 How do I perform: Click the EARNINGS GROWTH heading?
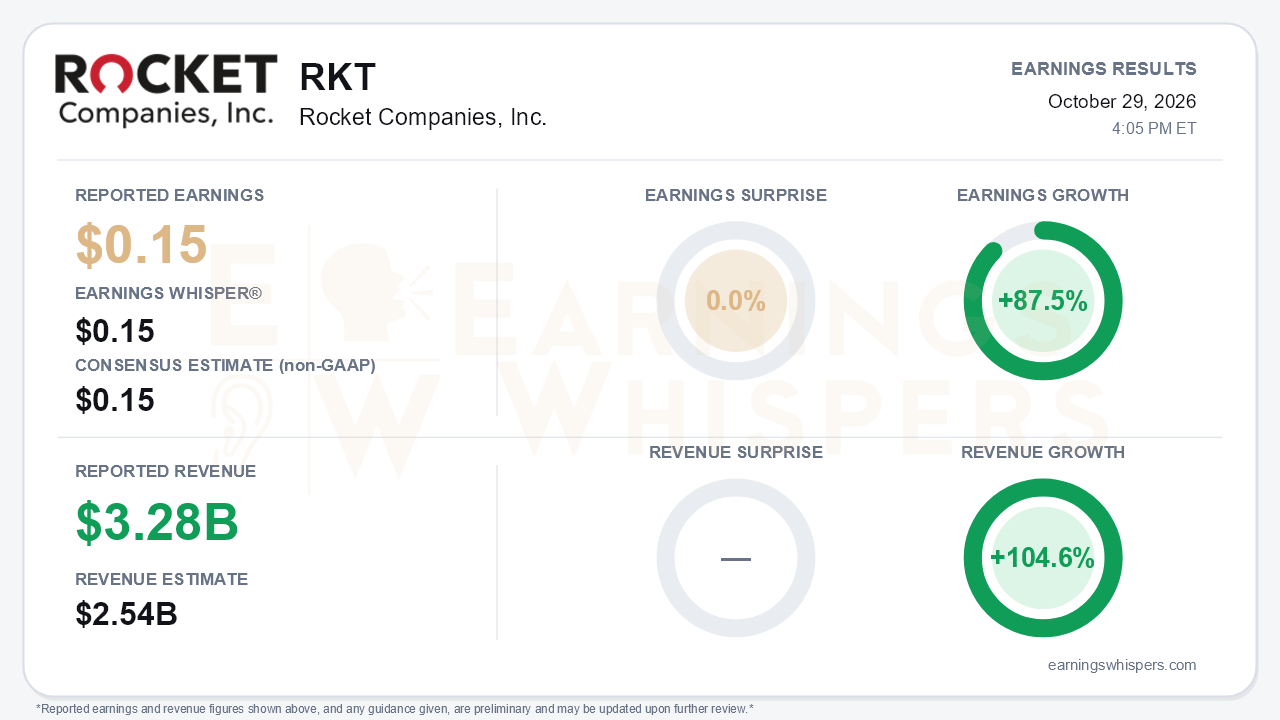pyautogui.click(x=1043, y=195)
